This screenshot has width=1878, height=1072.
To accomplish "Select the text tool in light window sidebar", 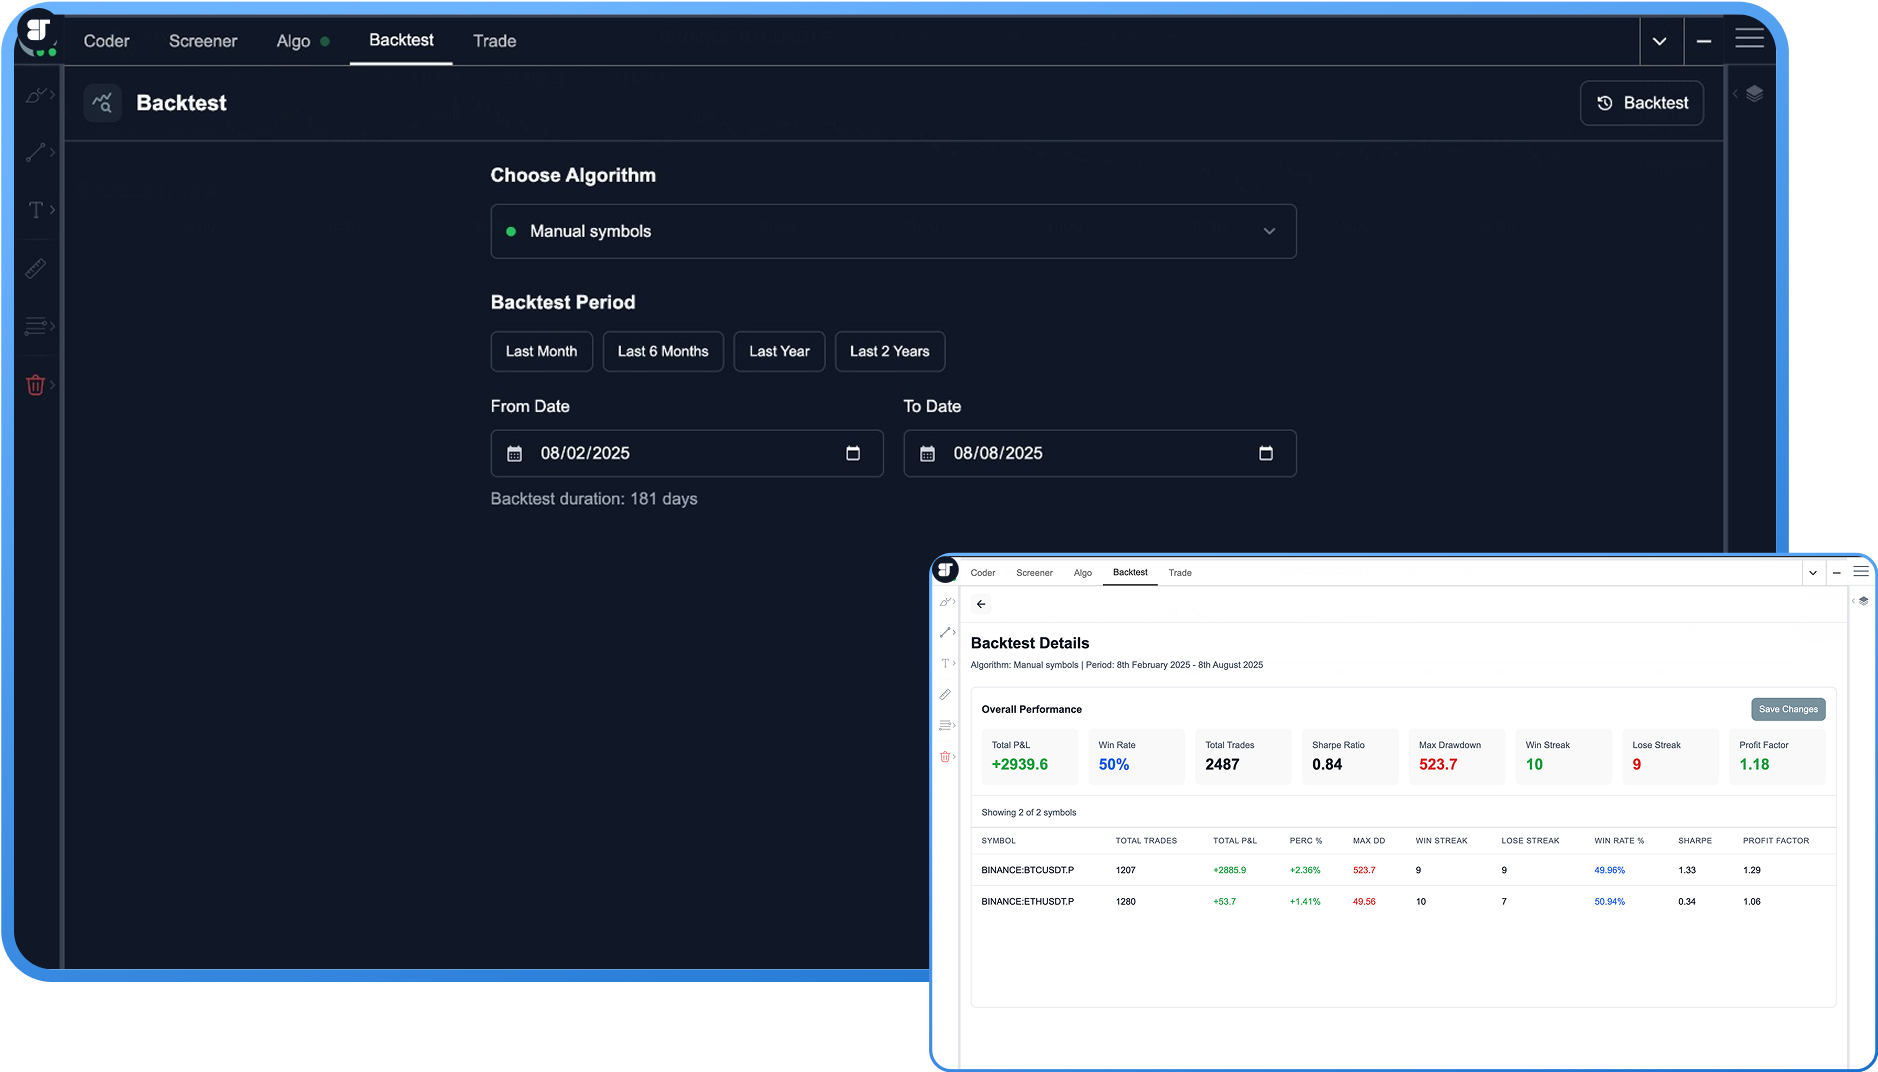I will [945, 663].
